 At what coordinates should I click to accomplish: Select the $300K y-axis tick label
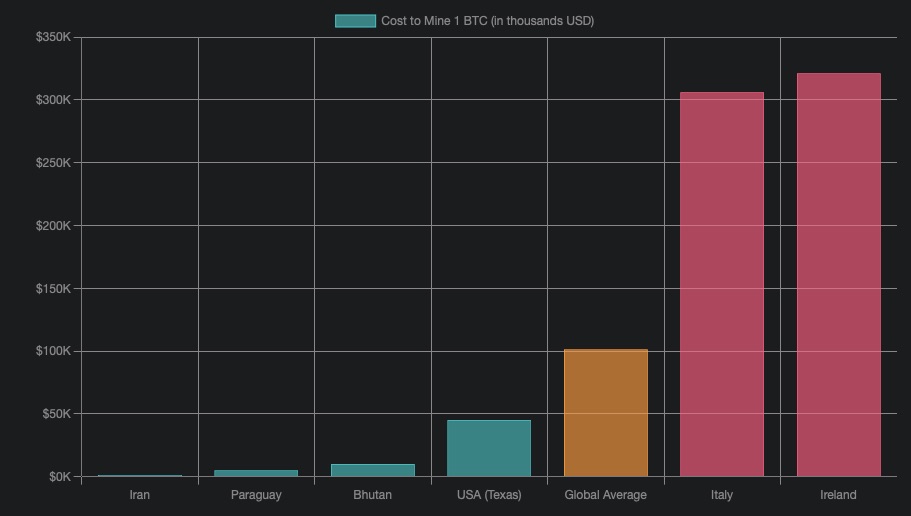click(x=53, y=100)
